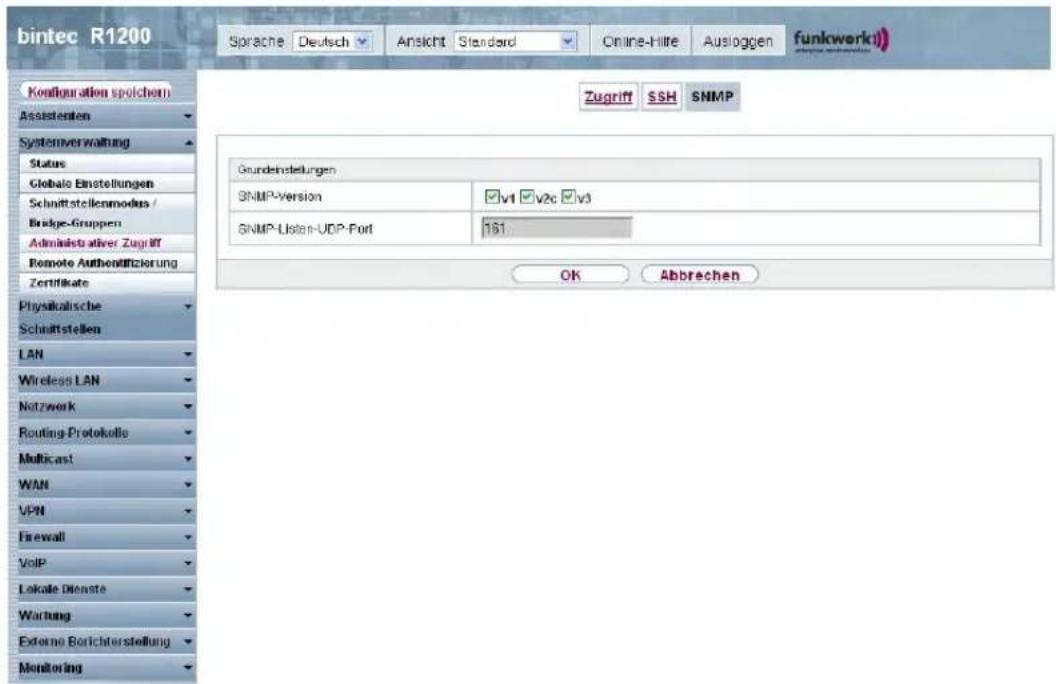Screen dimensions: 1056x684
Task: Expand the Wartung menu section
Action: click(x=106, y=615)
